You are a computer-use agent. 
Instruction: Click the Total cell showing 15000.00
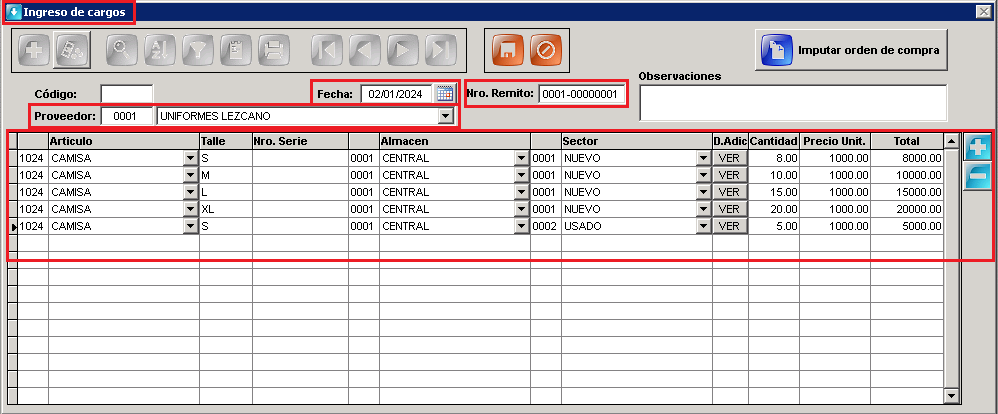pos(907,192)
